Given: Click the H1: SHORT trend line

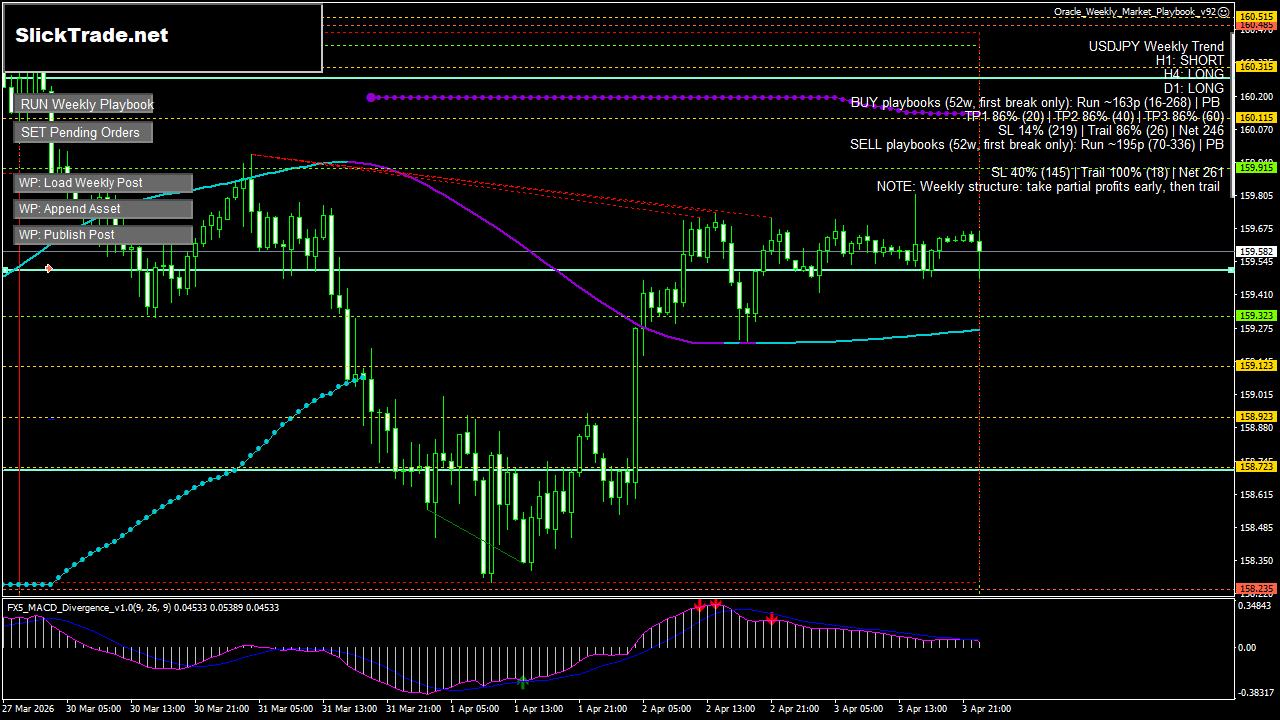Looking at the screenshot, I should 1189,61.
